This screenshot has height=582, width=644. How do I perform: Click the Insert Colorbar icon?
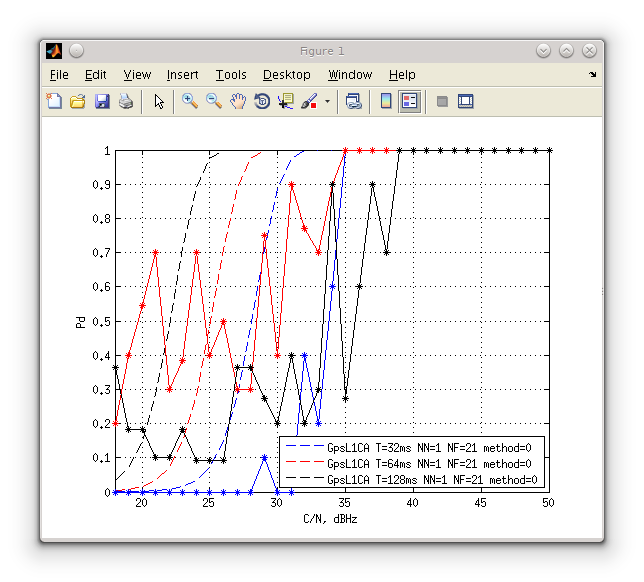tap(385, 101)
